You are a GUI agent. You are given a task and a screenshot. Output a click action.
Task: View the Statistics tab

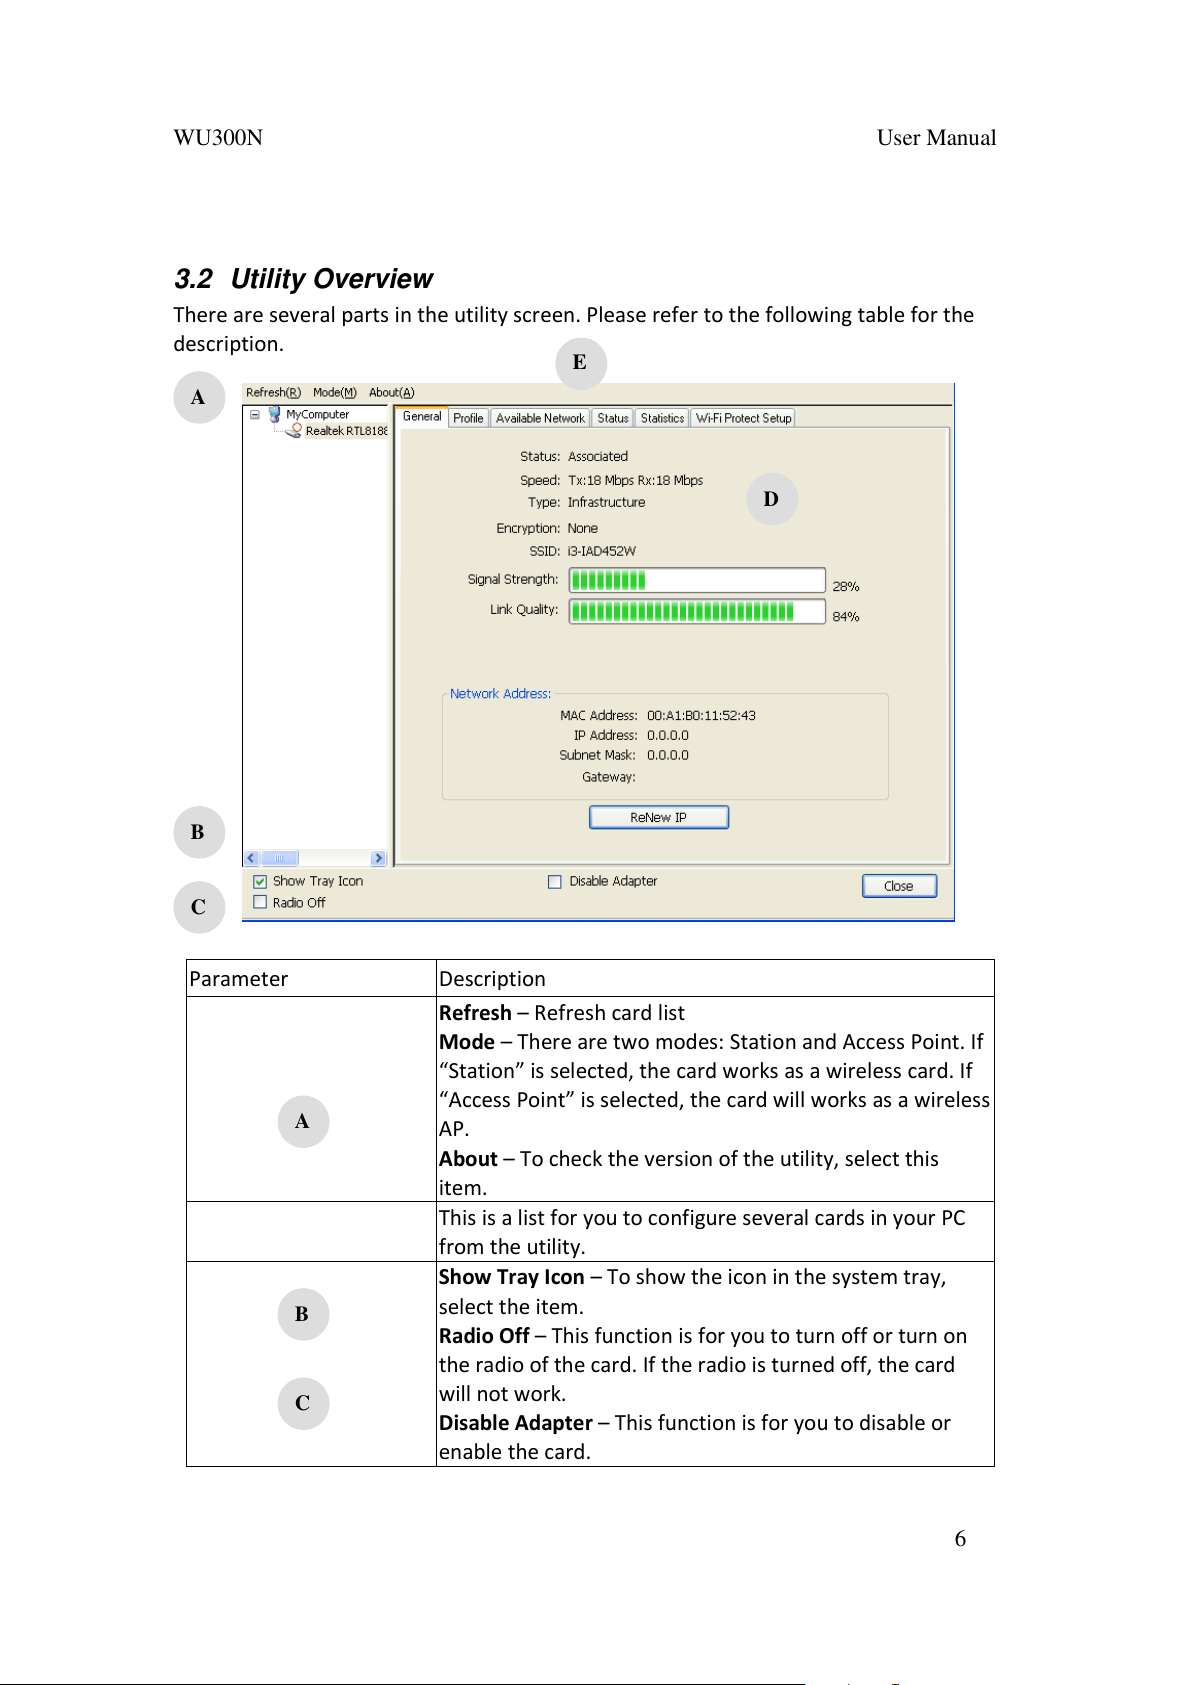662,418
